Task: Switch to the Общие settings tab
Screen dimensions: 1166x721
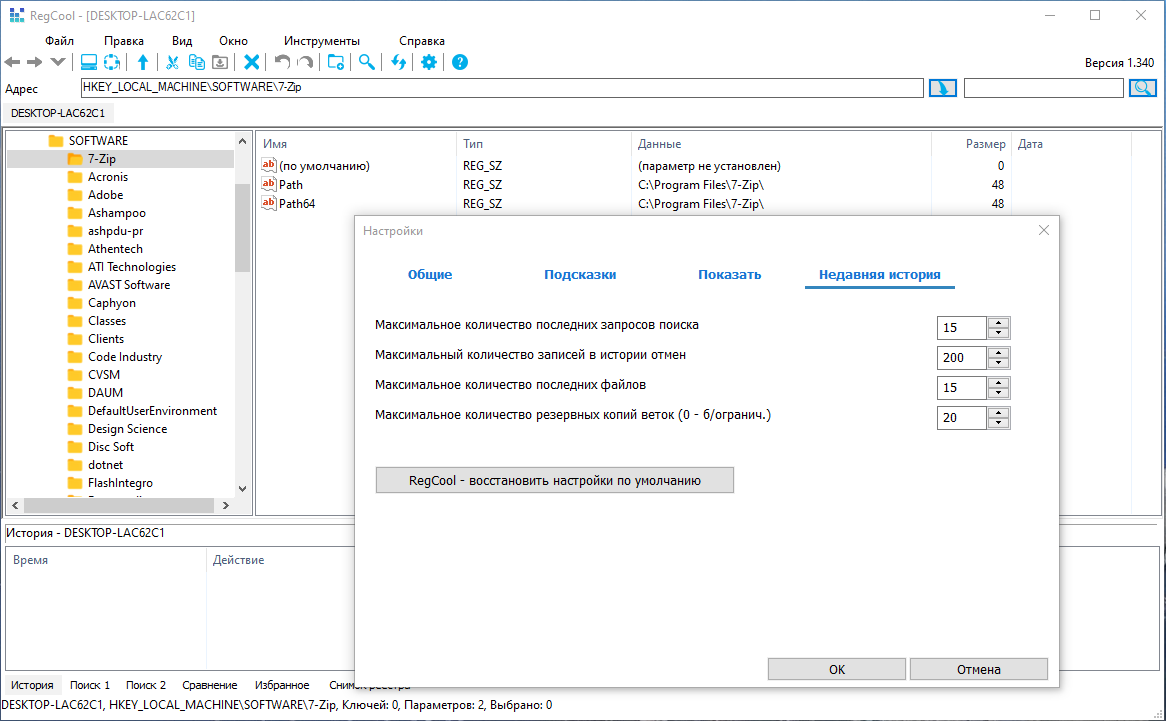Action: click(x=430, y=274)
